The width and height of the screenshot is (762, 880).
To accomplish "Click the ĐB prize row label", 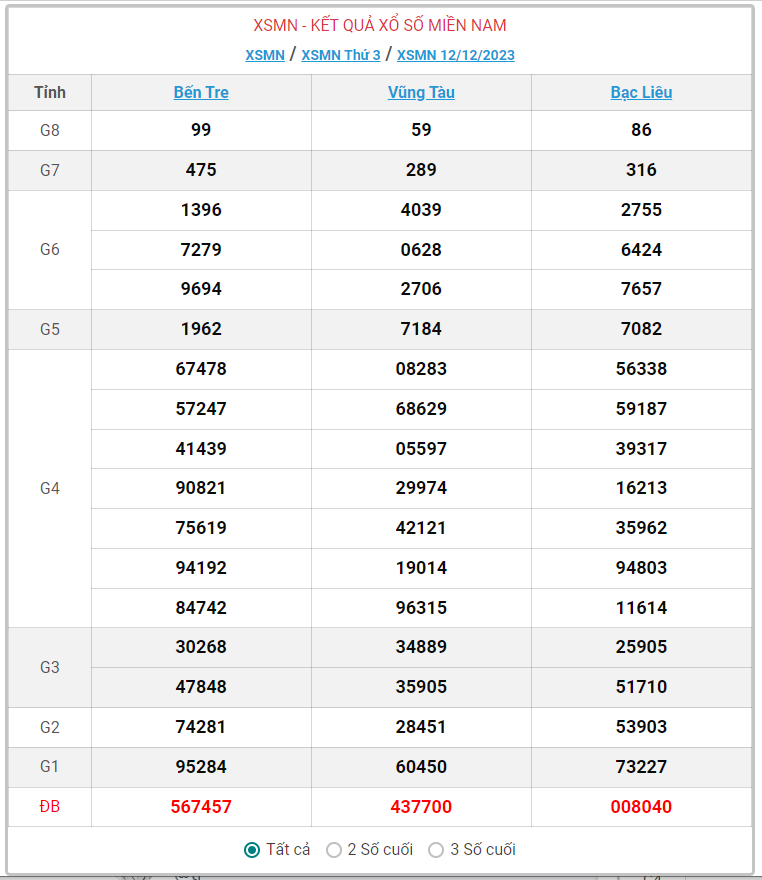I will (50, 807).
